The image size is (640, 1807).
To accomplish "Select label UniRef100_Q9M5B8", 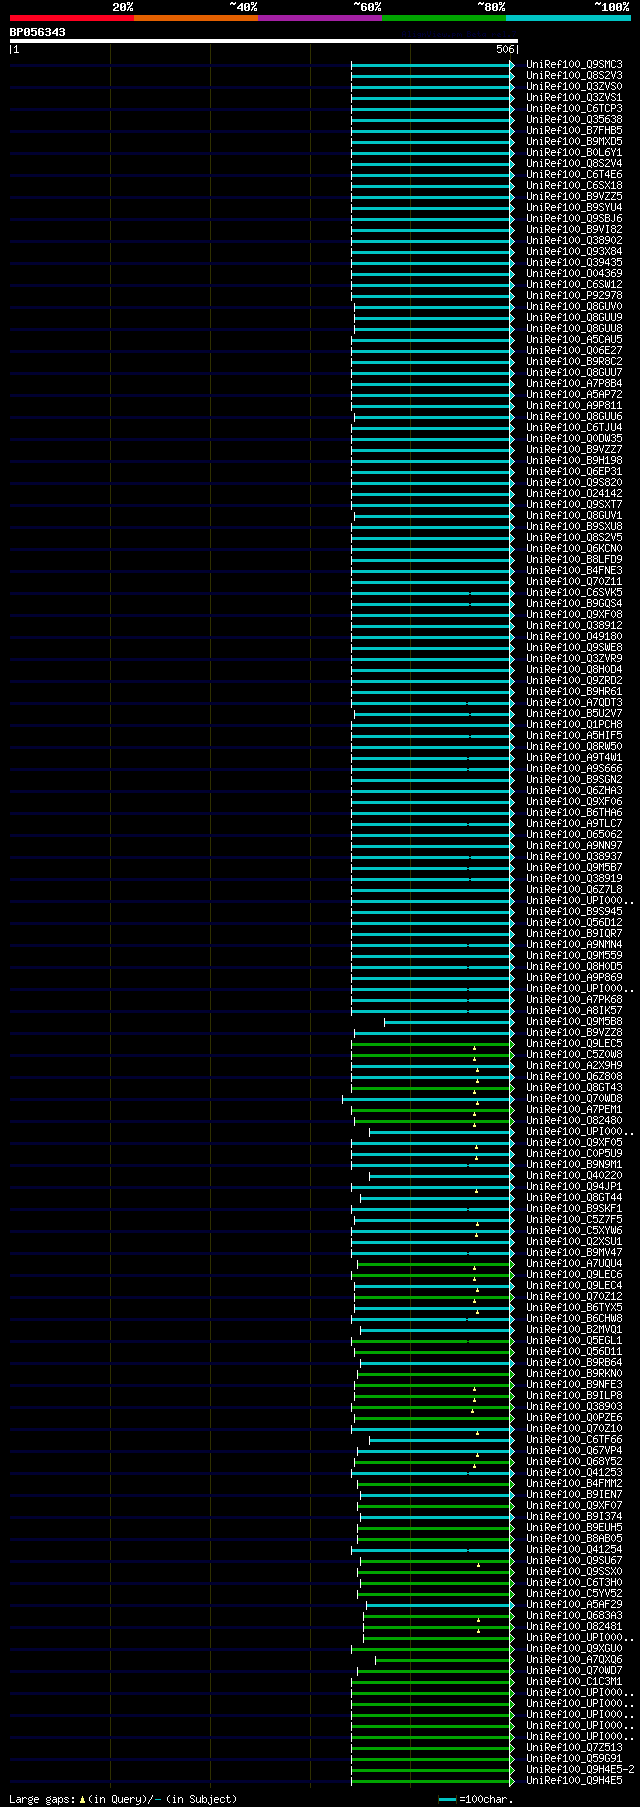I will tap(574, 1021).
